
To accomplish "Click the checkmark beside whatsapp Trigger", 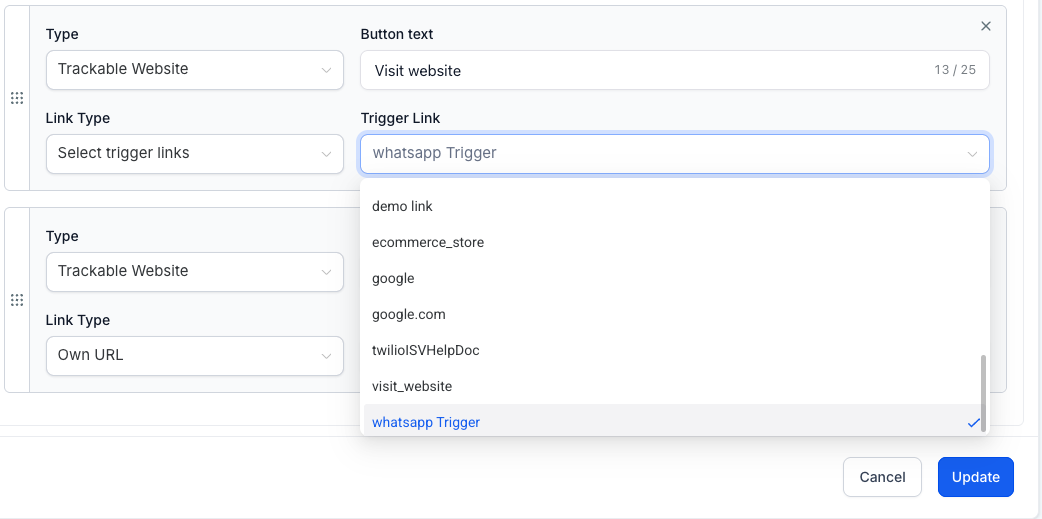I will coord(973,423).
